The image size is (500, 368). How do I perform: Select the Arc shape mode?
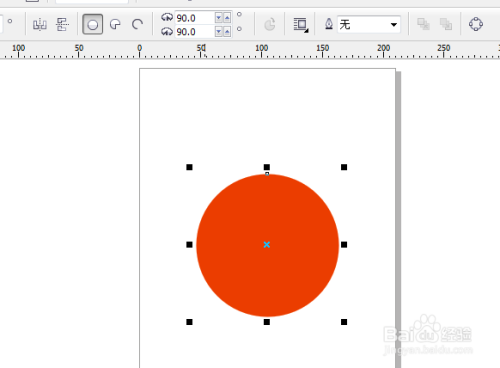(x=137, y=24)
